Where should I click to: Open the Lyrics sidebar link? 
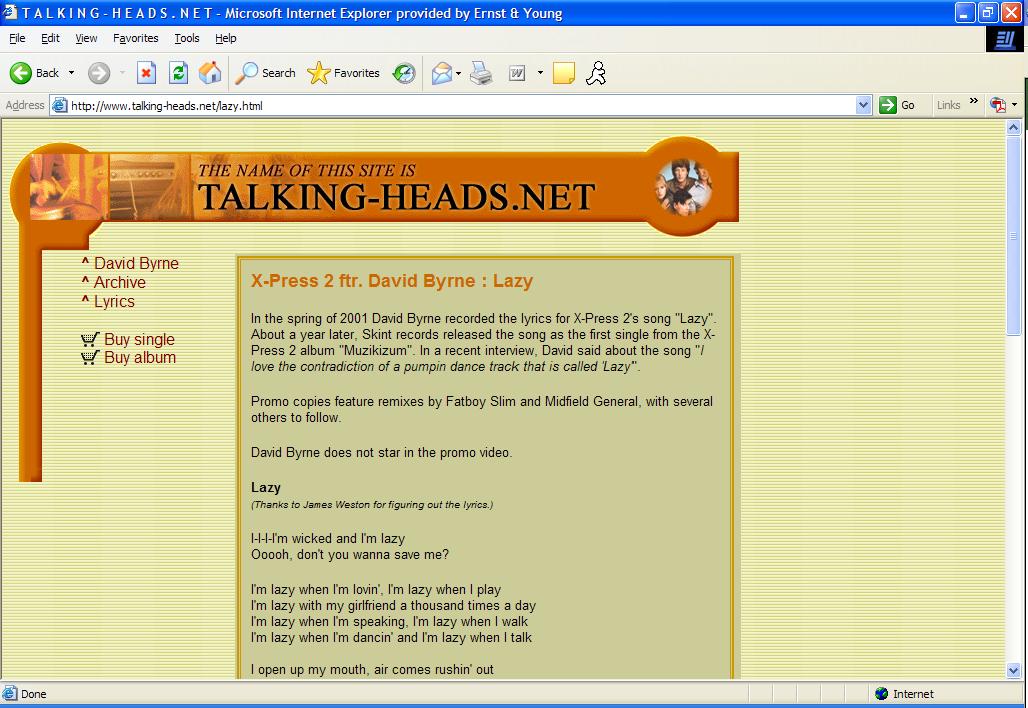pos(114,301)
